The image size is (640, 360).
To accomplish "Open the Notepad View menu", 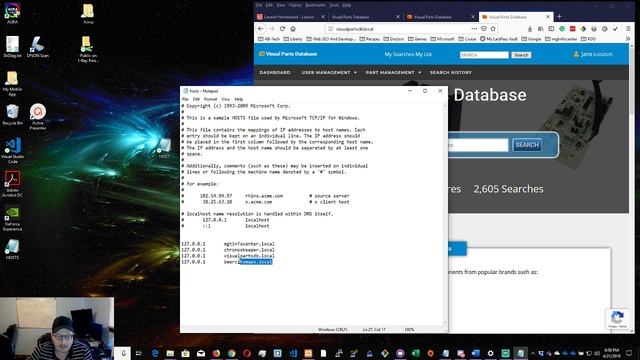I will (x=226, y=99).
